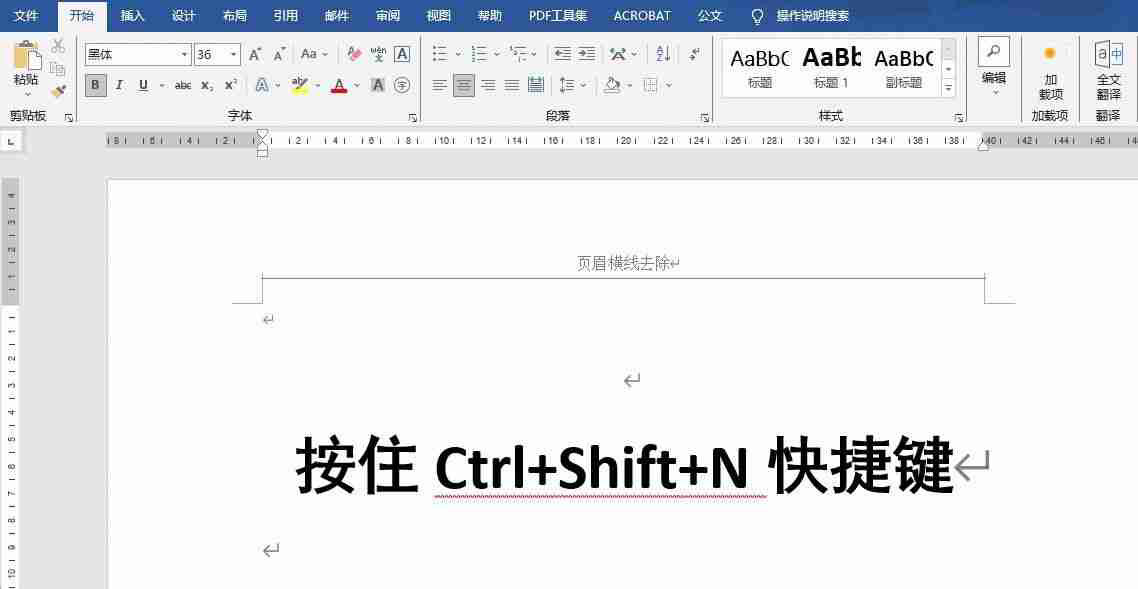Switch to the Review (审阅) tab
Image resolution: width=1138 pixels, height=589 pixels.
coord(388,16)
